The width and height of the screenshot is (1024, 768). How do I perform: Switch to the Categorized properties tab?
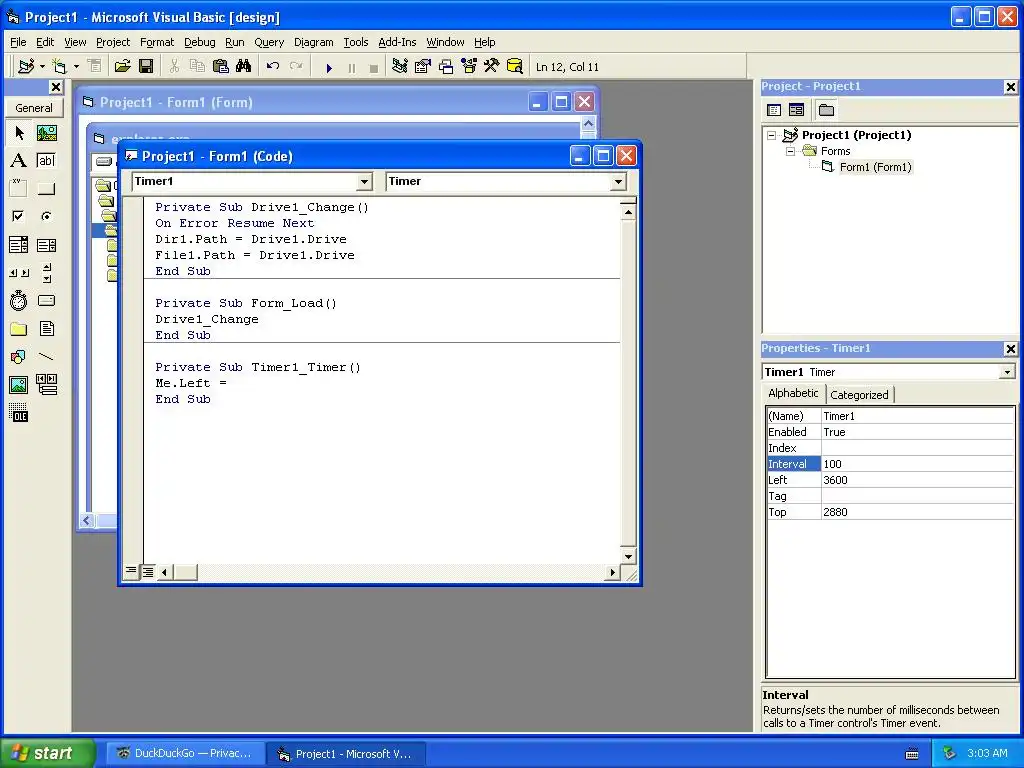click(859, 394)
